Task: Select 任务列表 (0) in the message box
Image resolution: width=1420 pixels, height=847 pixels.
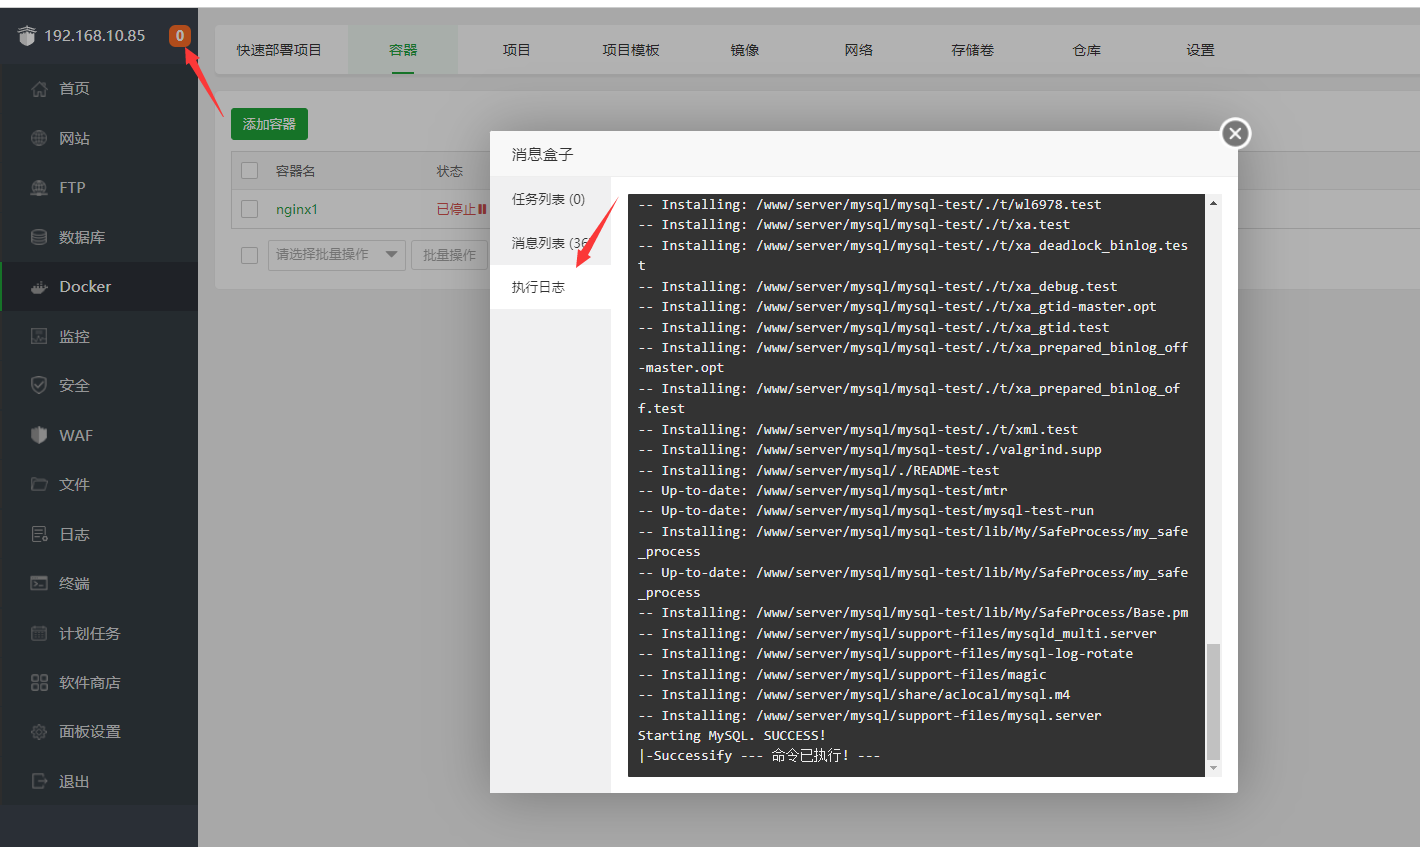Action: (549, 199)
